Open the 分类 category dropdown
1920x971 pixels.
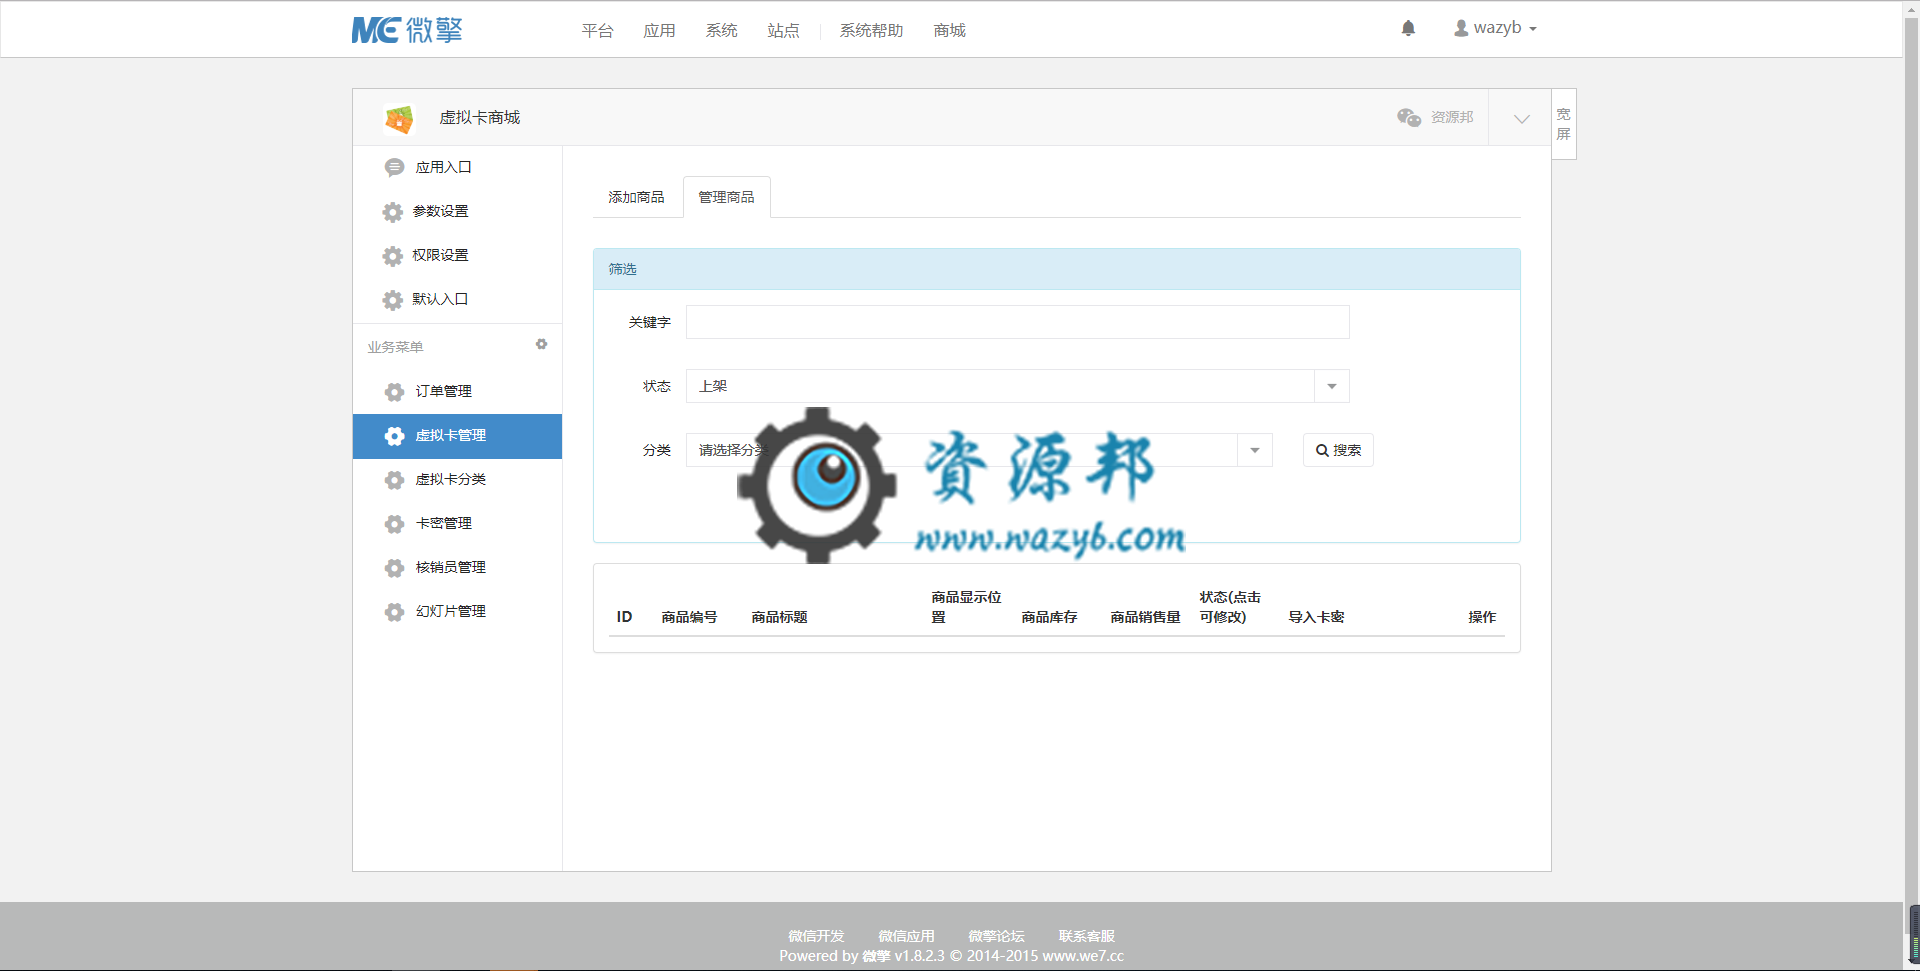click(979, 450)
